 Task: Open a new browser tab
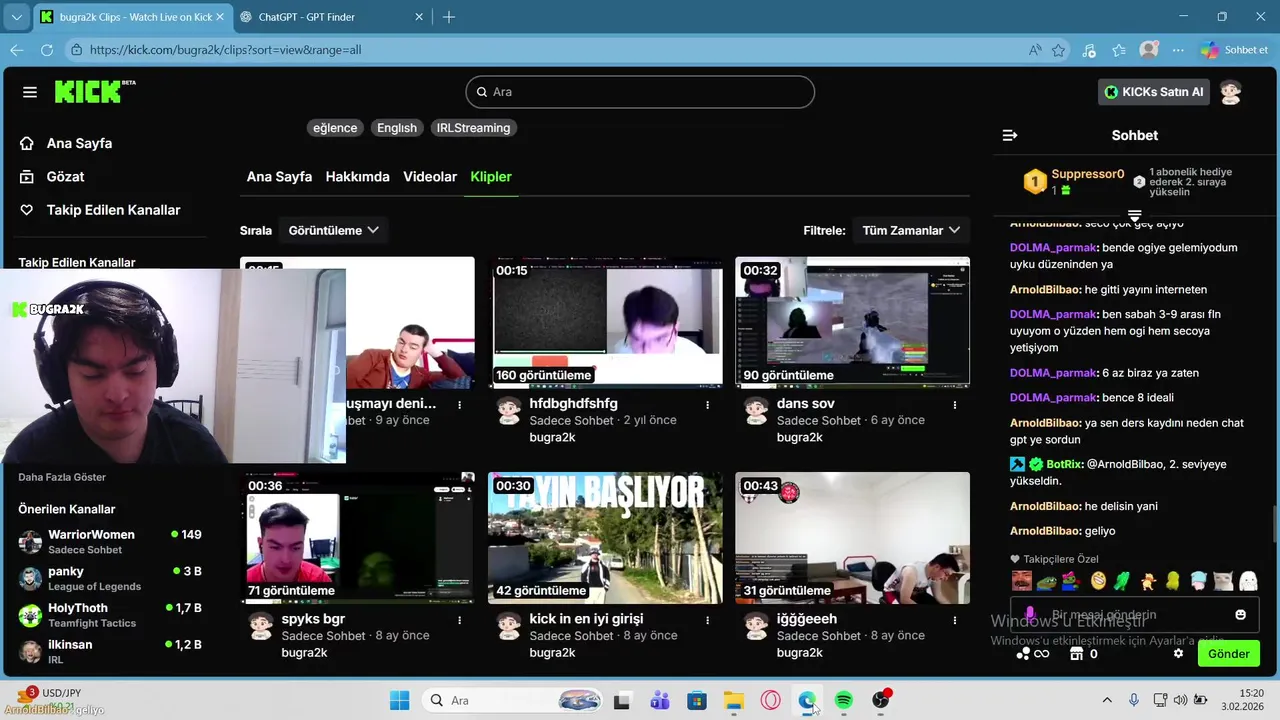point(449,17)
